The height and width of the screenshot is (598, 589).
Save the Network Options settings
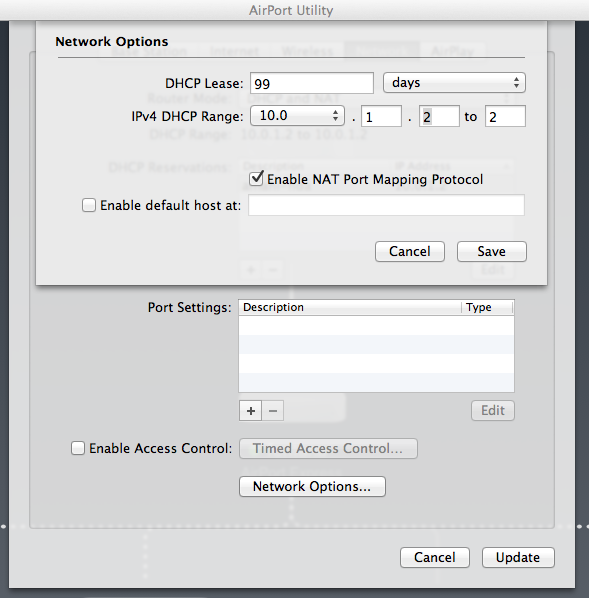click(x=492, y=251)
